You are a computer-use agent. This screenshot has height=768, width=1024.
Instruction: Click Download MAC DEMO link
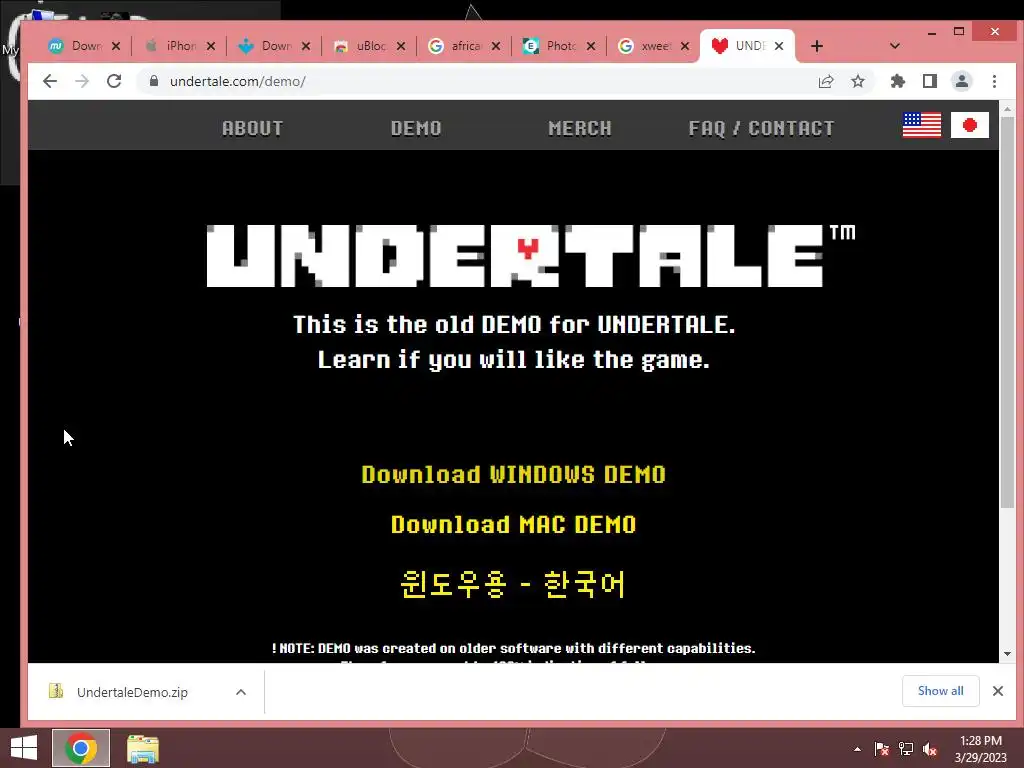(x=513, y=524)
